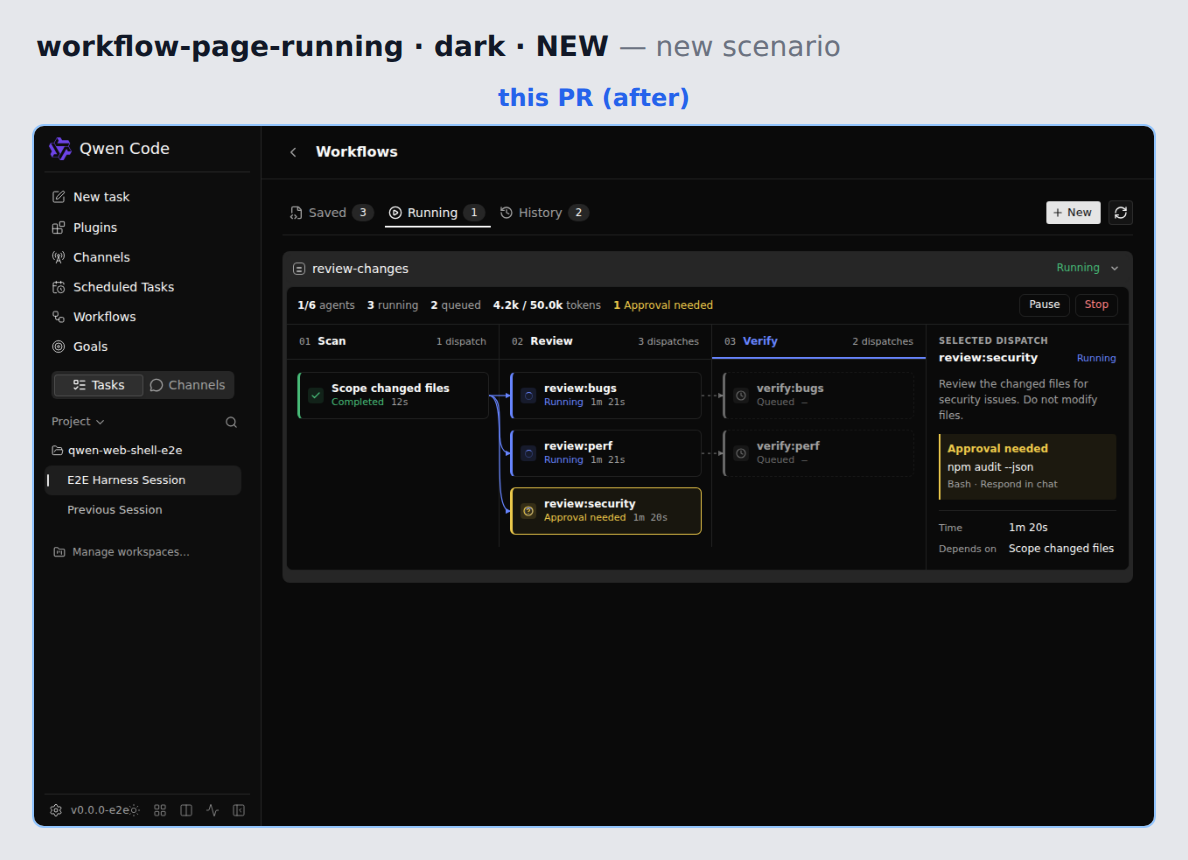The height and width of the screenshot is (860, 1188).
Task: Select the 01 Scan stage header
Action: (x=392, y=342)
